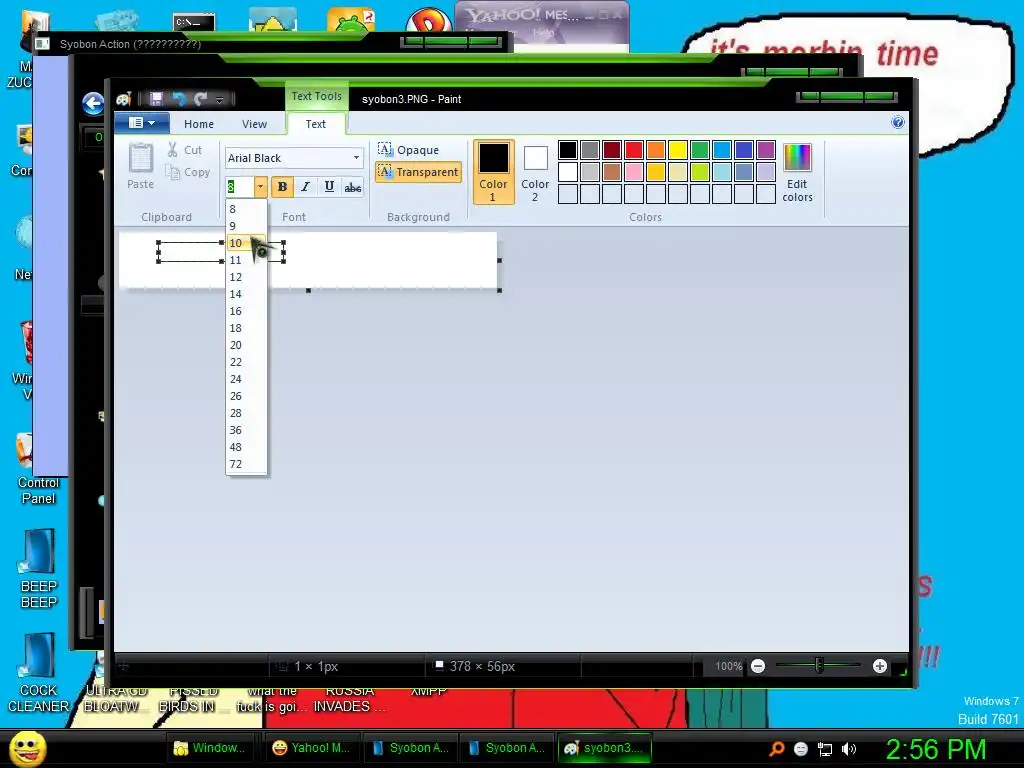Viewport: 1024px width, 768px height.
Task: Click the zoom in plus button
Action: (x=880, y=666)
